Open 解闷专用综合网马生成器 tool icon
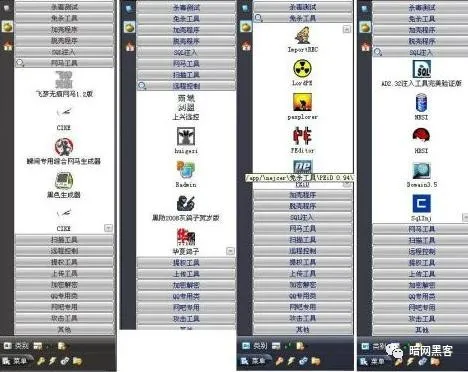 click(x=64, y=146)
